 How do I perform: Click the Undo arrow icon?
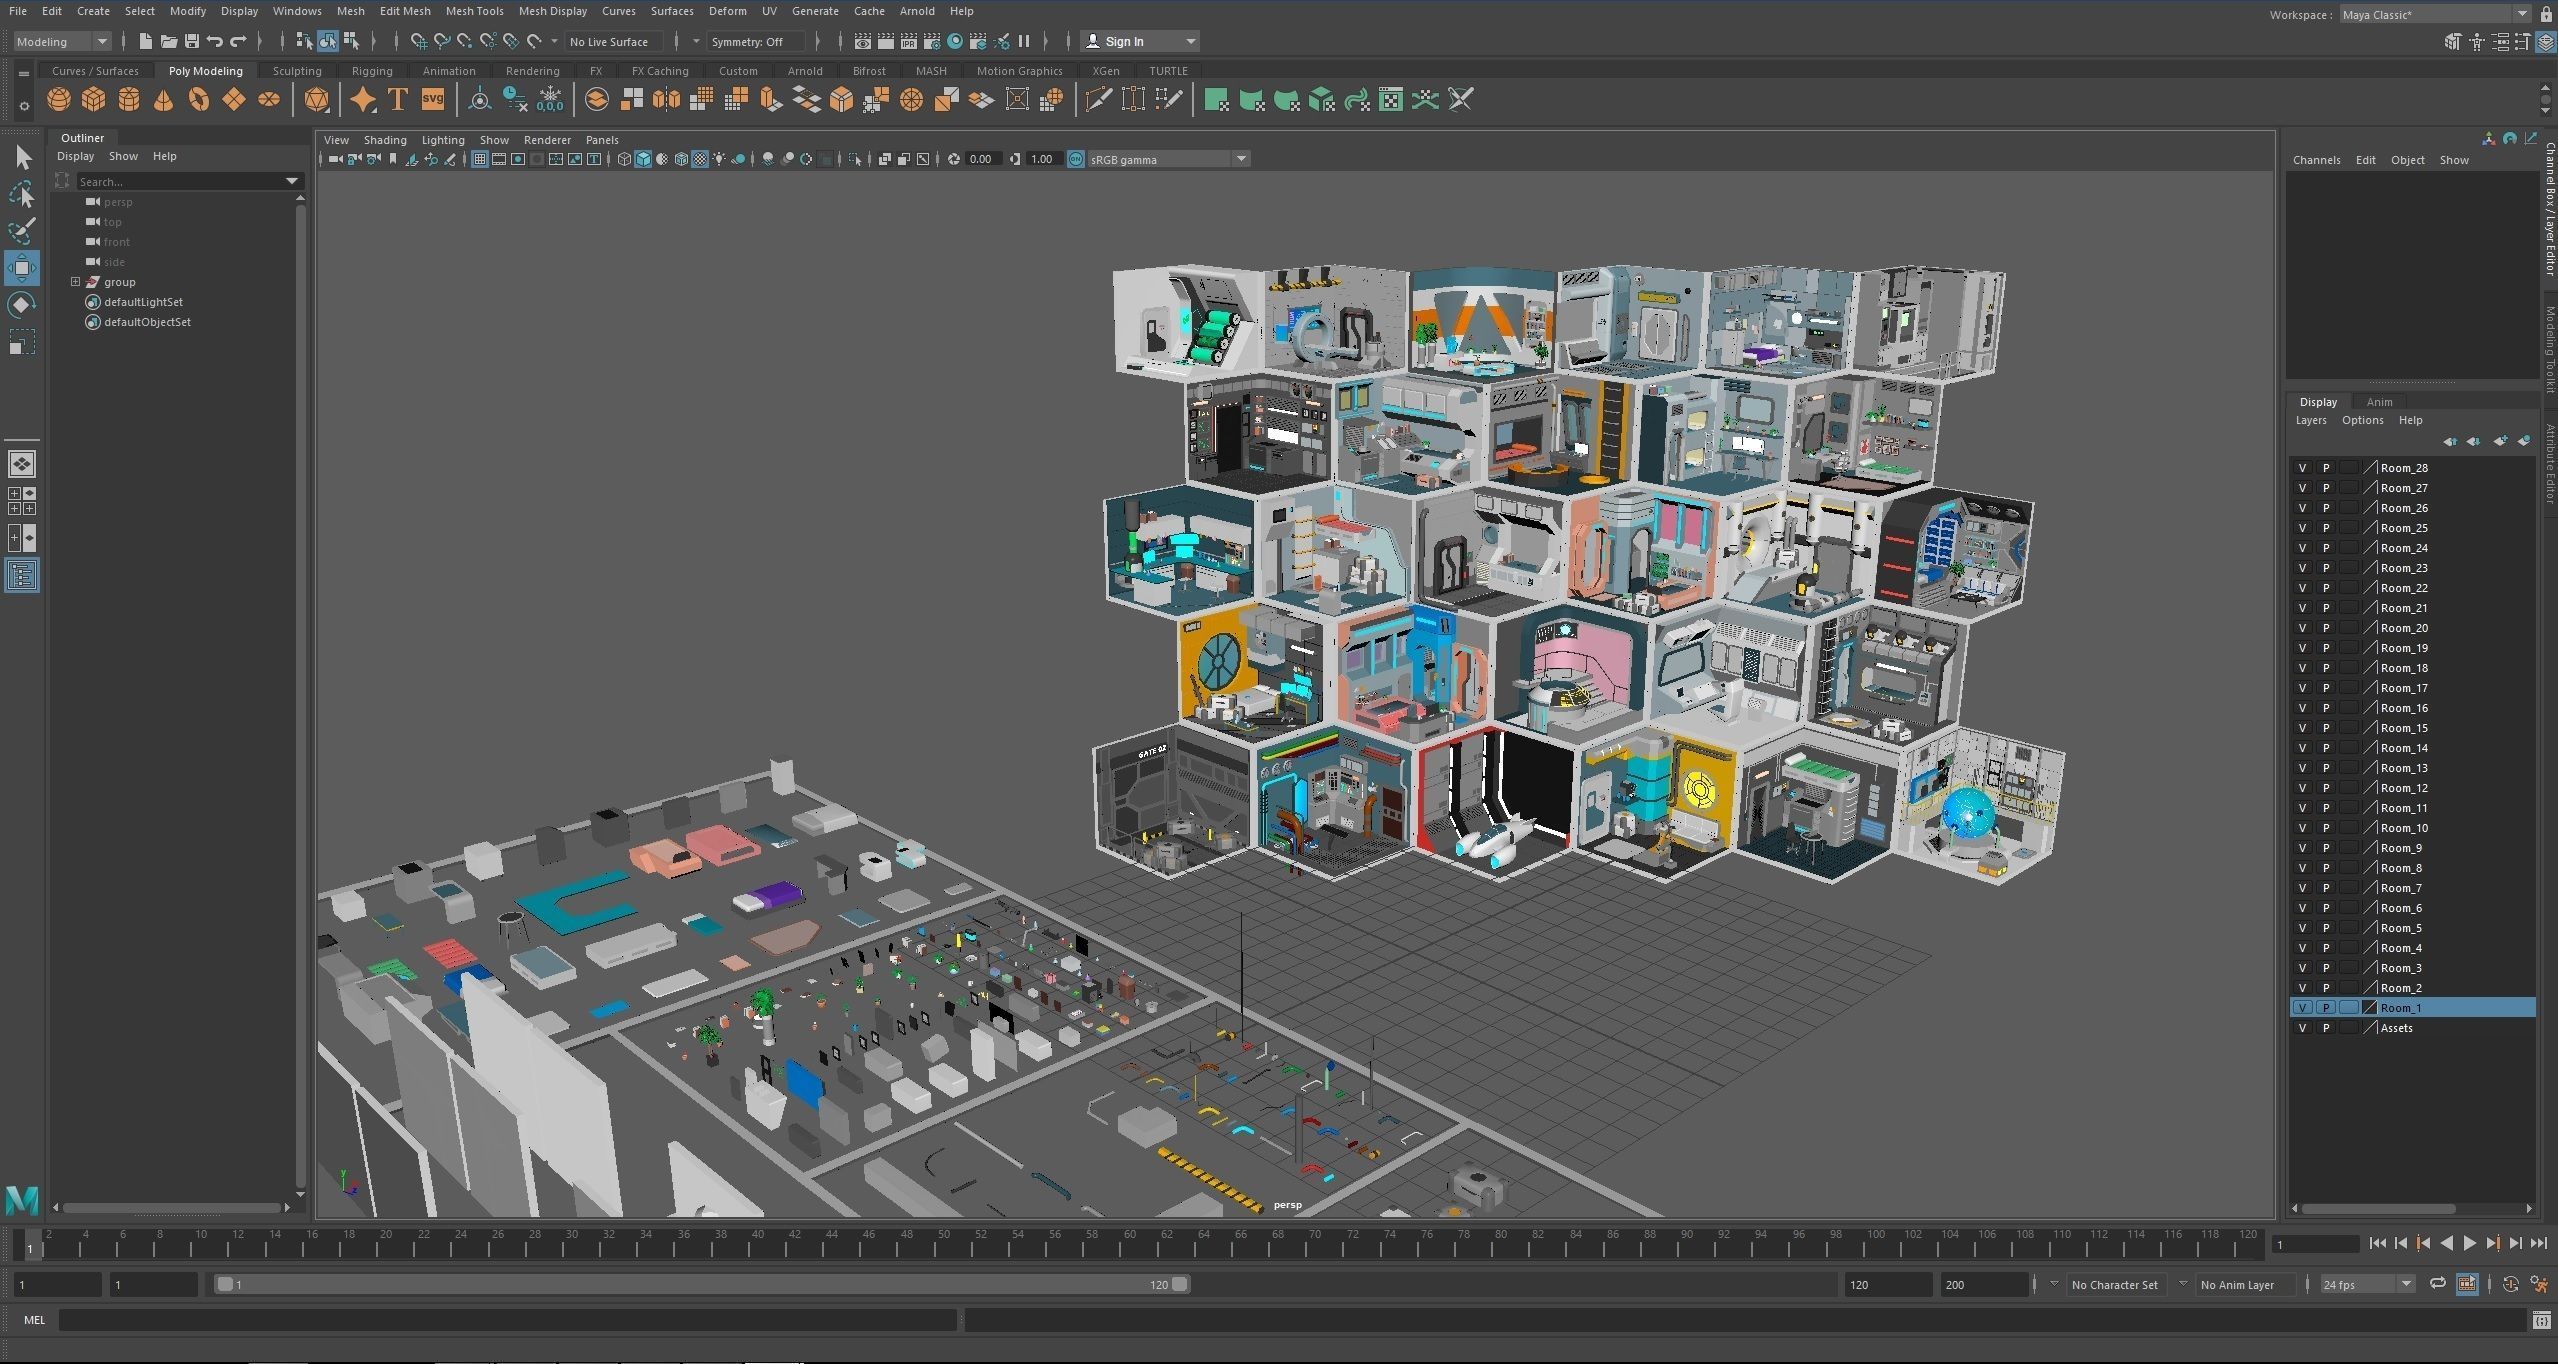(x=214, y=41)
